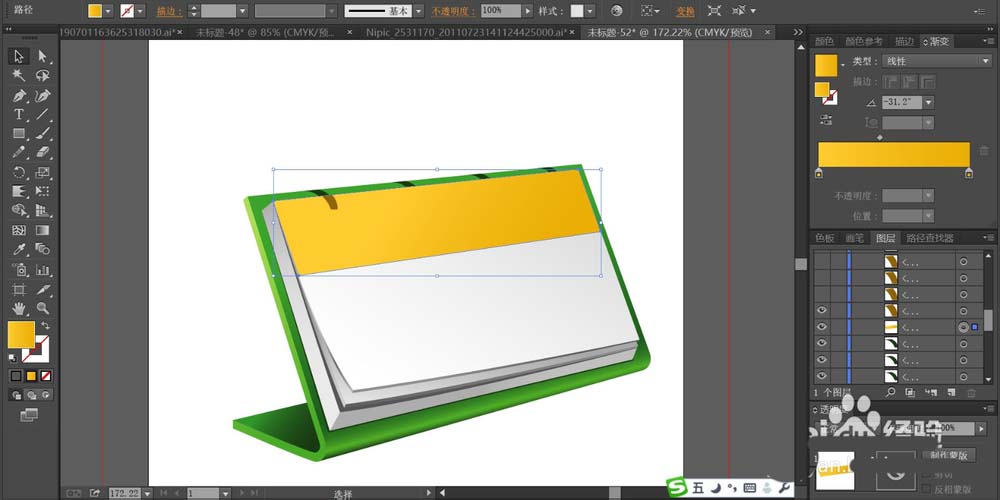
Task: Open the stroke color dropdown in the control bar
Action: tap(140, 11)
